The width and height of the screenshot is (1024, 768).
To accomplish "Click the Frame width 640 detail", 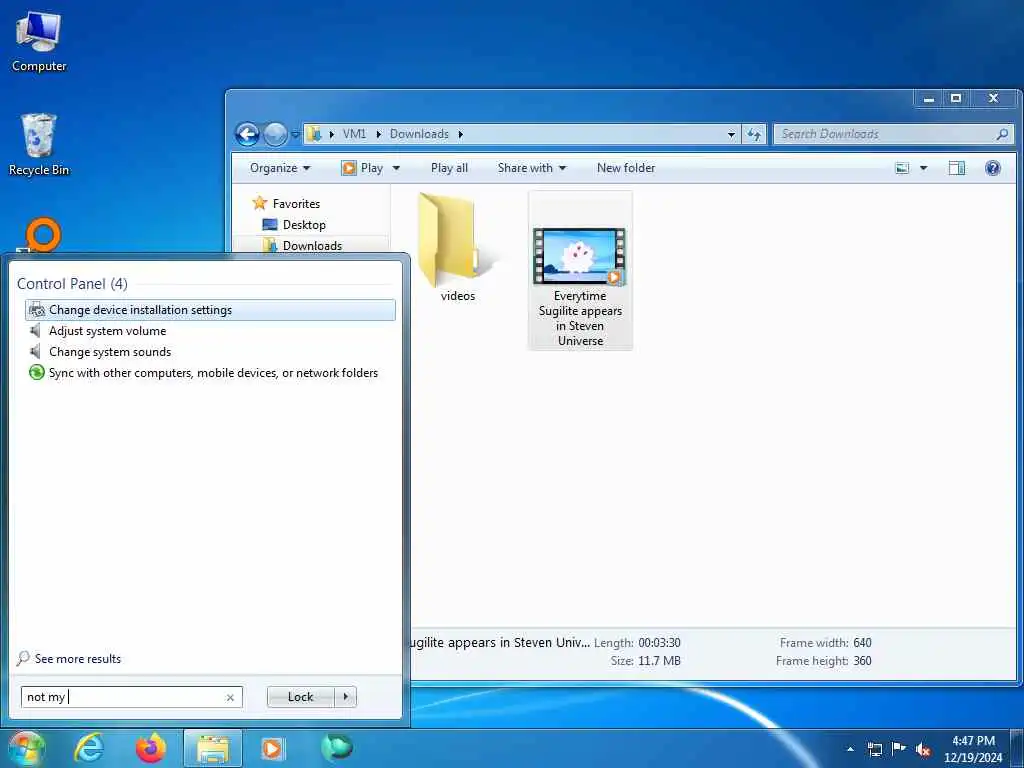I will tap(825, 643).
